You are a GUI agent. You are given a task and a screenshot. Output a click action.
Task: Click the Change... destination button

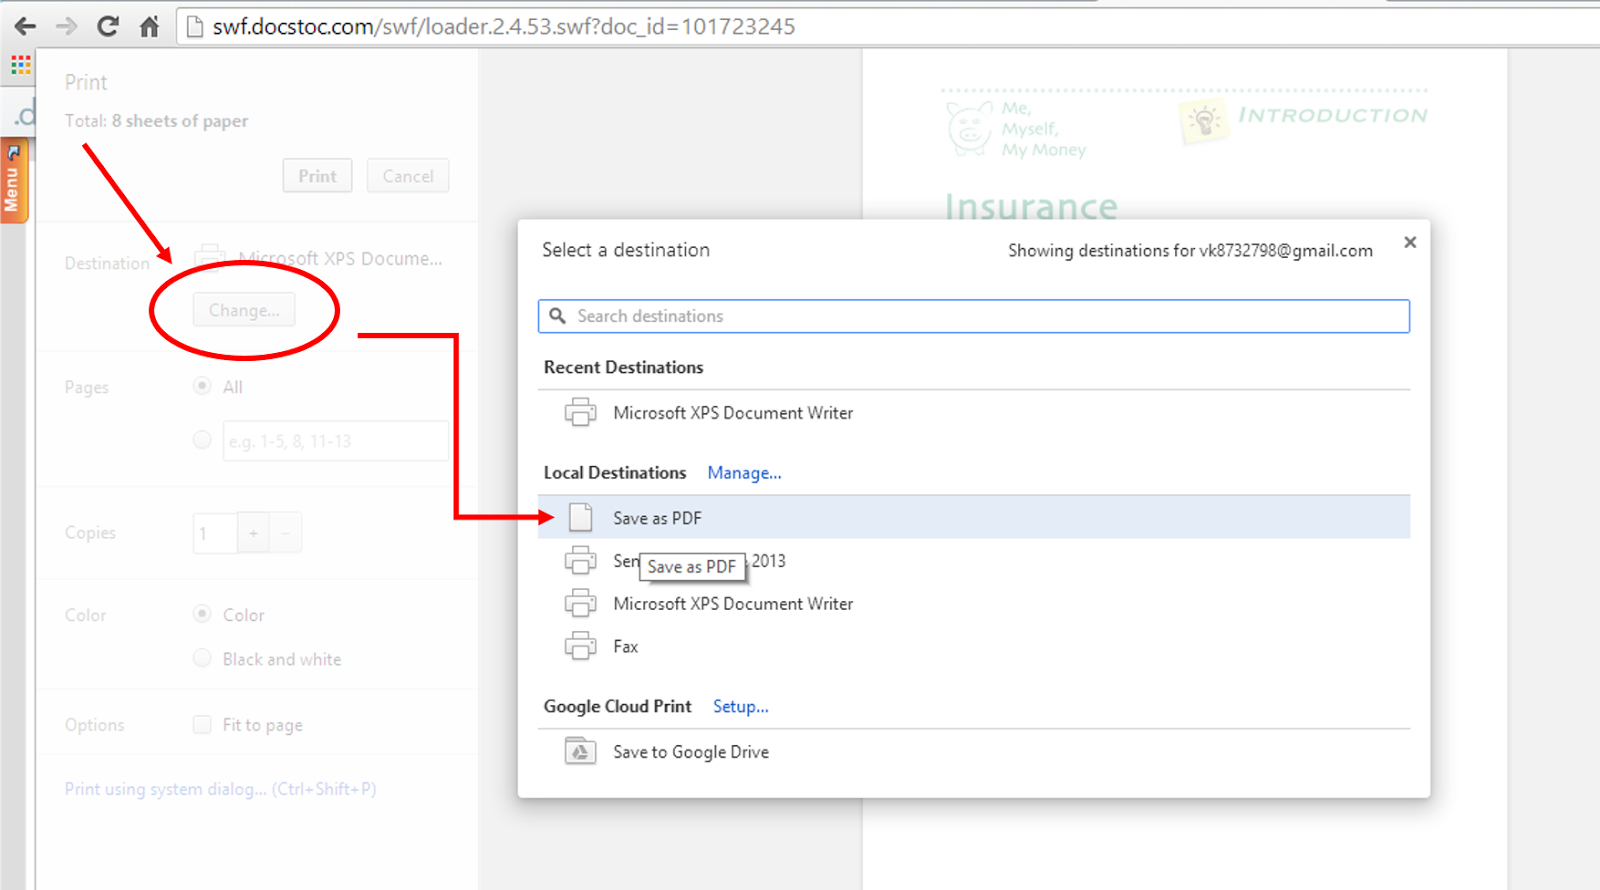(x=244, y=310)
